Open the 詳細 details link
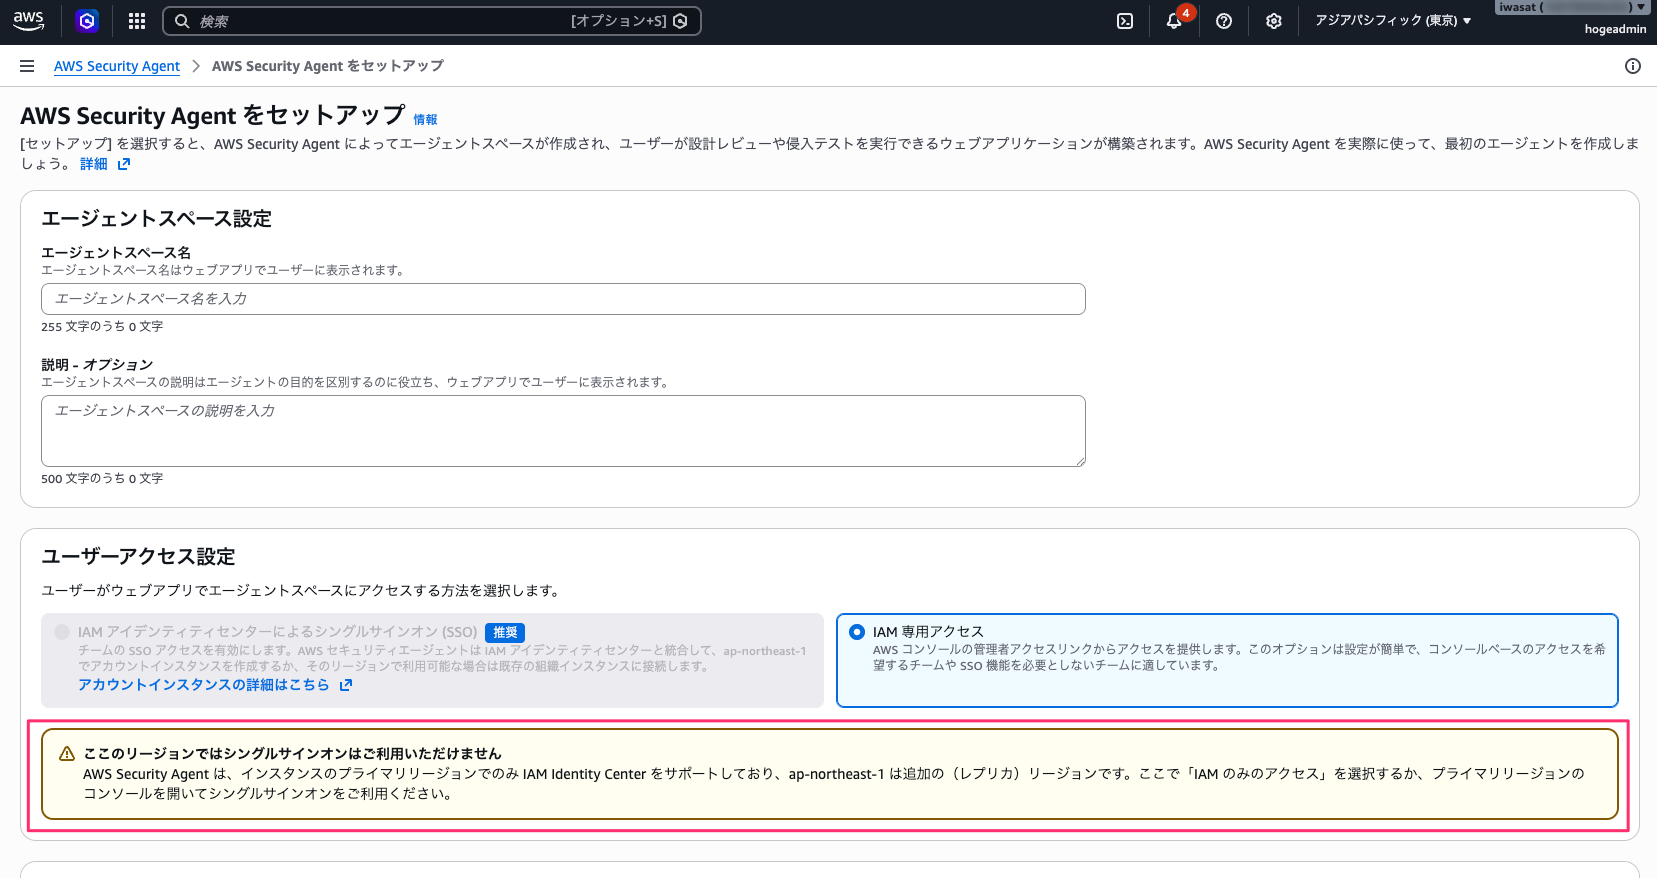The image size is (1657, 878). 94,164
